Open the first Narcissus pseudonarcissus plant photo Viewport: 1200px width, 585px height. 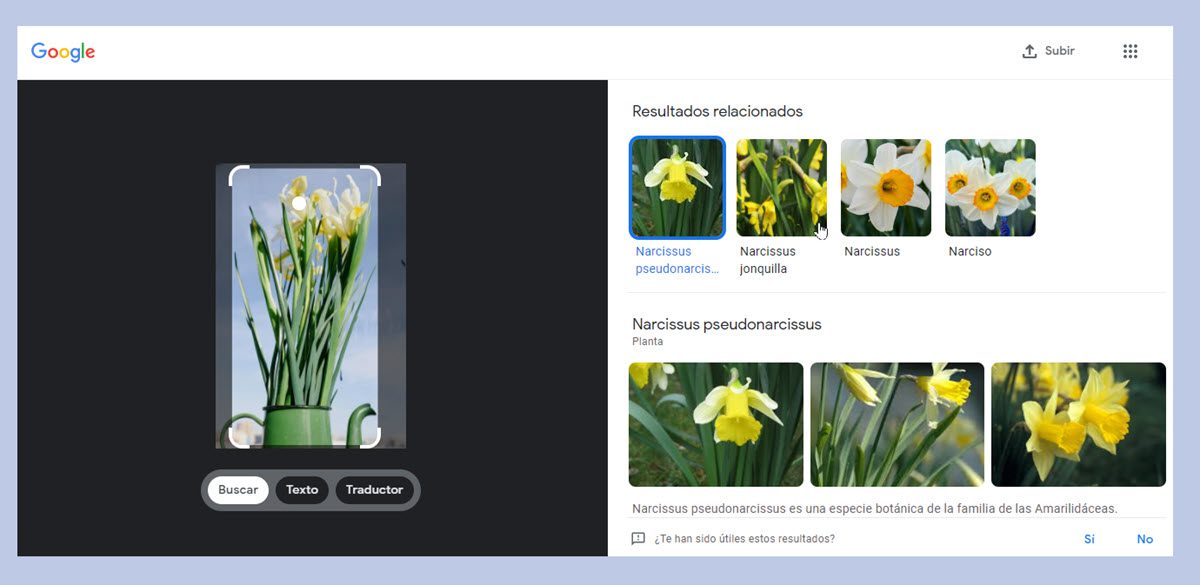(716, 424)
